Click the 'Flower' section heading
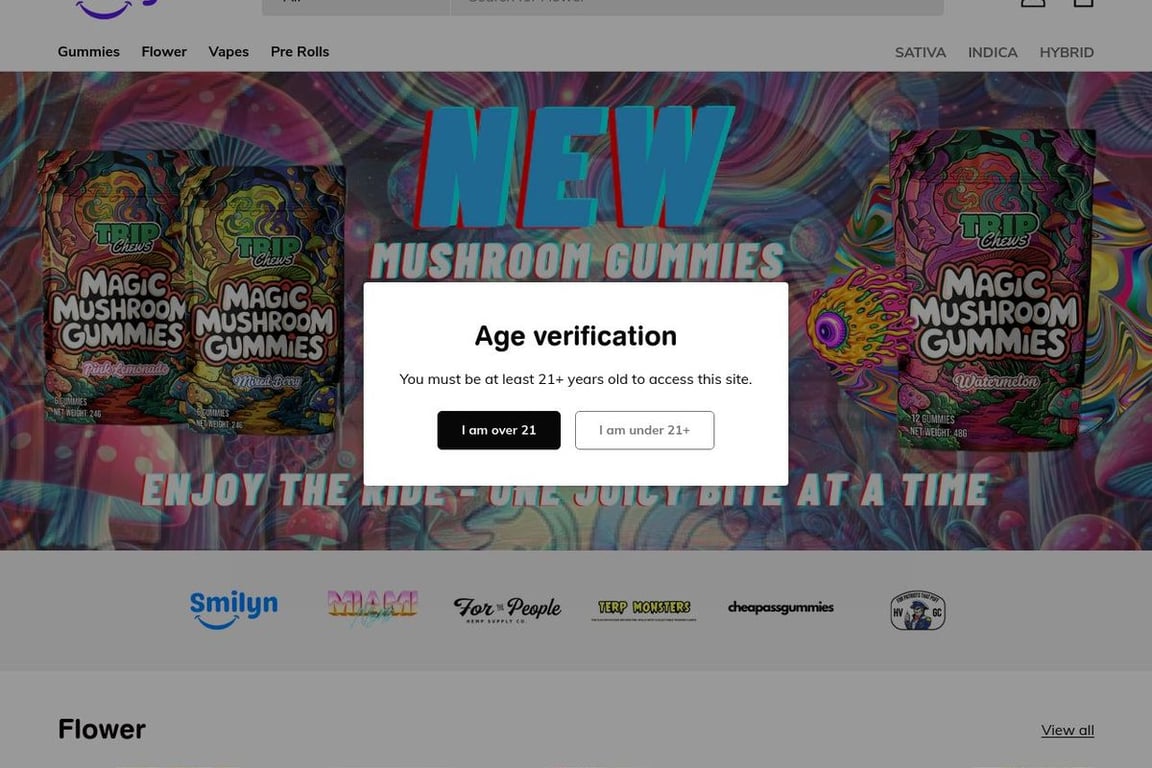 102,729
